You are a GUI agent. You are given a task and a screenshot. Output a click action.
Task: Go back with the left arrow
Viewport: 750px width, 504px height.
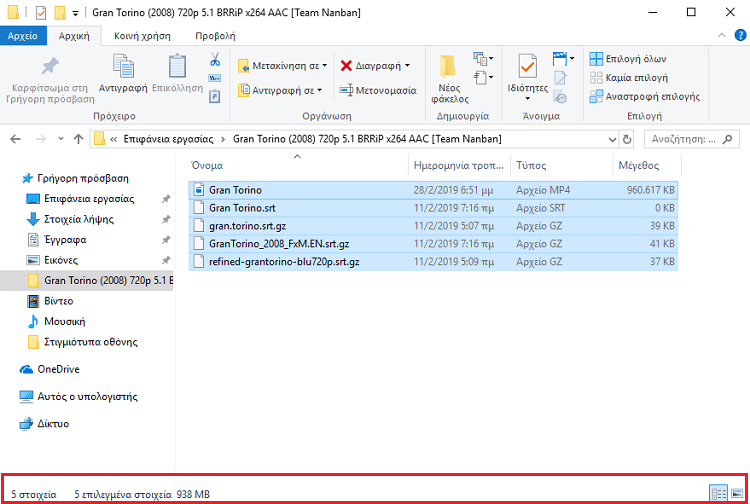16,139
